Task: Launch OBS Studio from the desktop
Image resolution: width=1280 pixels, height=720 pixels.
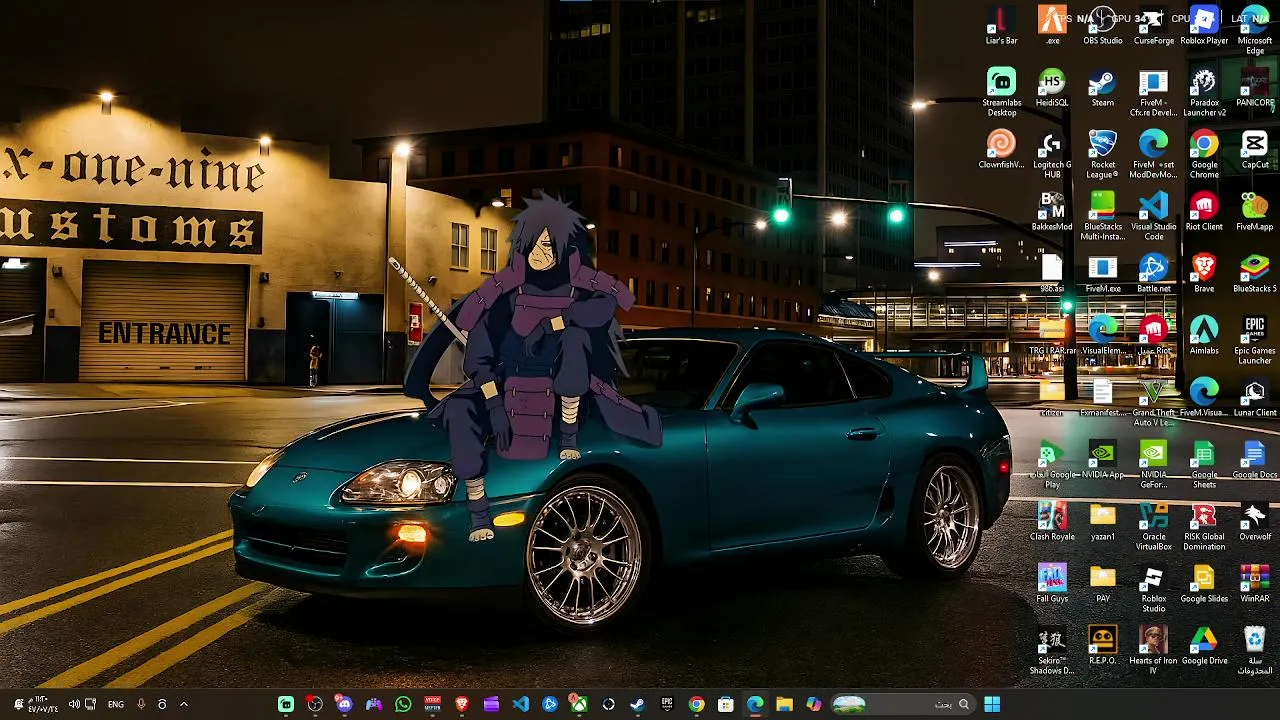Action: tap(1102, 26)
